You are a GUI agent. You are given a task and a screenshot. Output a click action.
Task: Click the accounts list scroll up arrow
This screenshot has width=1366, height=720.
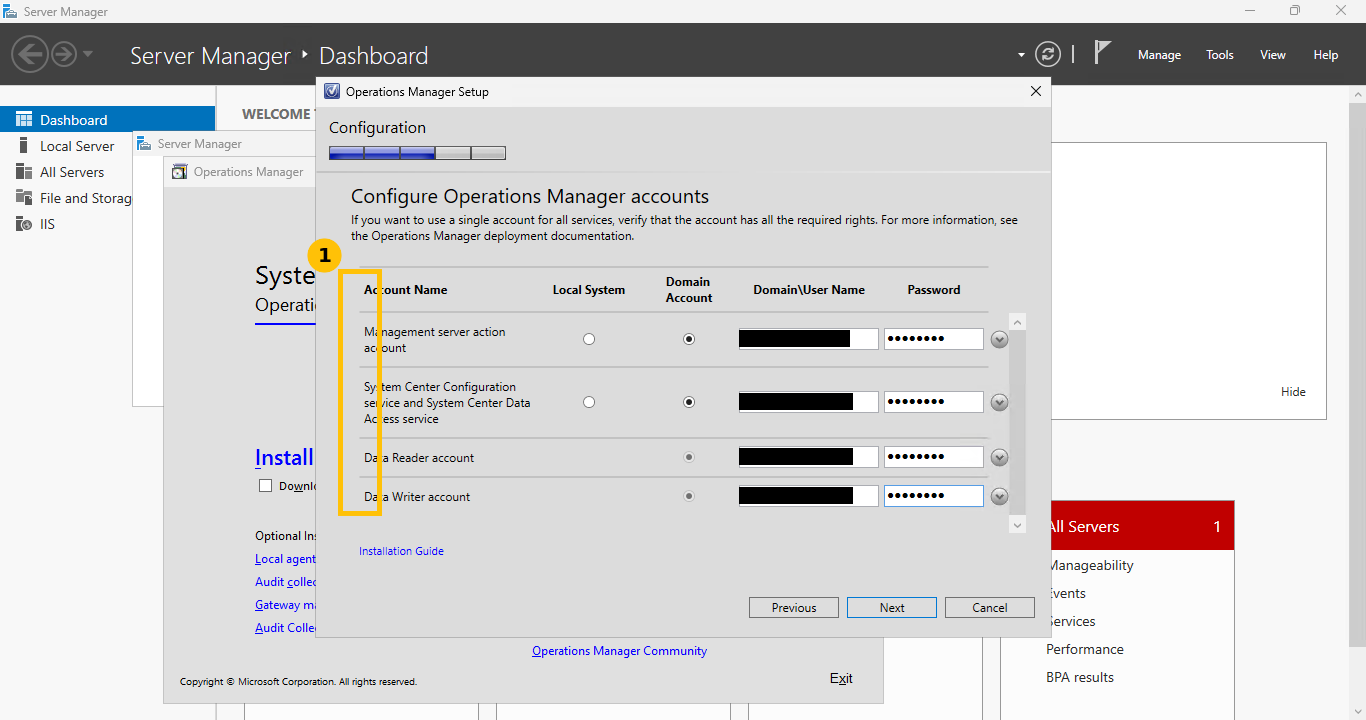1018,322
